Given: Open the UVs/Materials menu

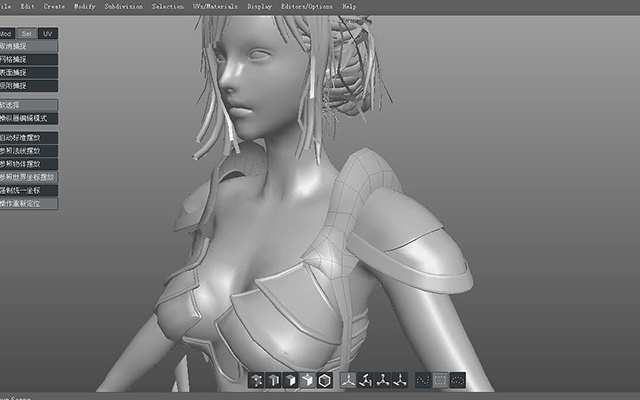Looking at the screenshot, I should (215, 7).
